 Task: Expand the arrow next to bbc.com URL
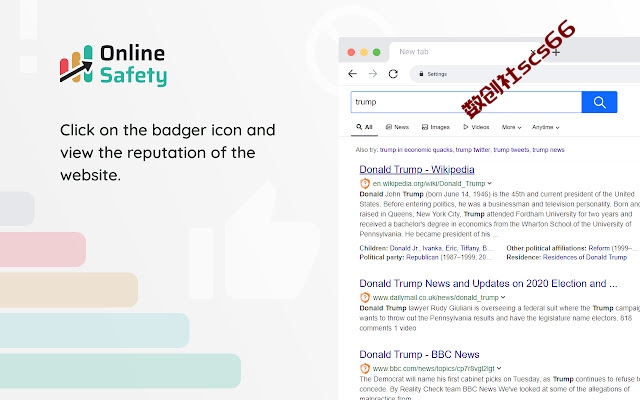[x=499, y=369]
